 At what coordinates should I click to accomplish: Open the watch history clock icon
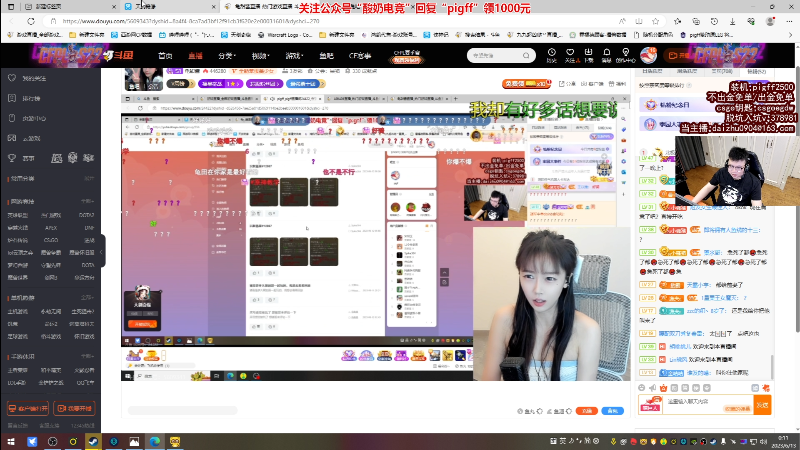pos(552,53)
